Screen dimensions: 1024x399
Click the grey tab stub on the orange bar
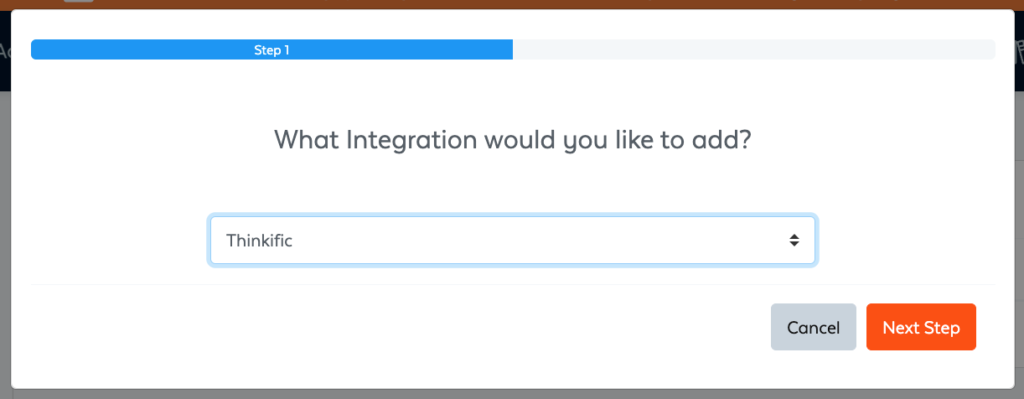(x=78, y=1)
